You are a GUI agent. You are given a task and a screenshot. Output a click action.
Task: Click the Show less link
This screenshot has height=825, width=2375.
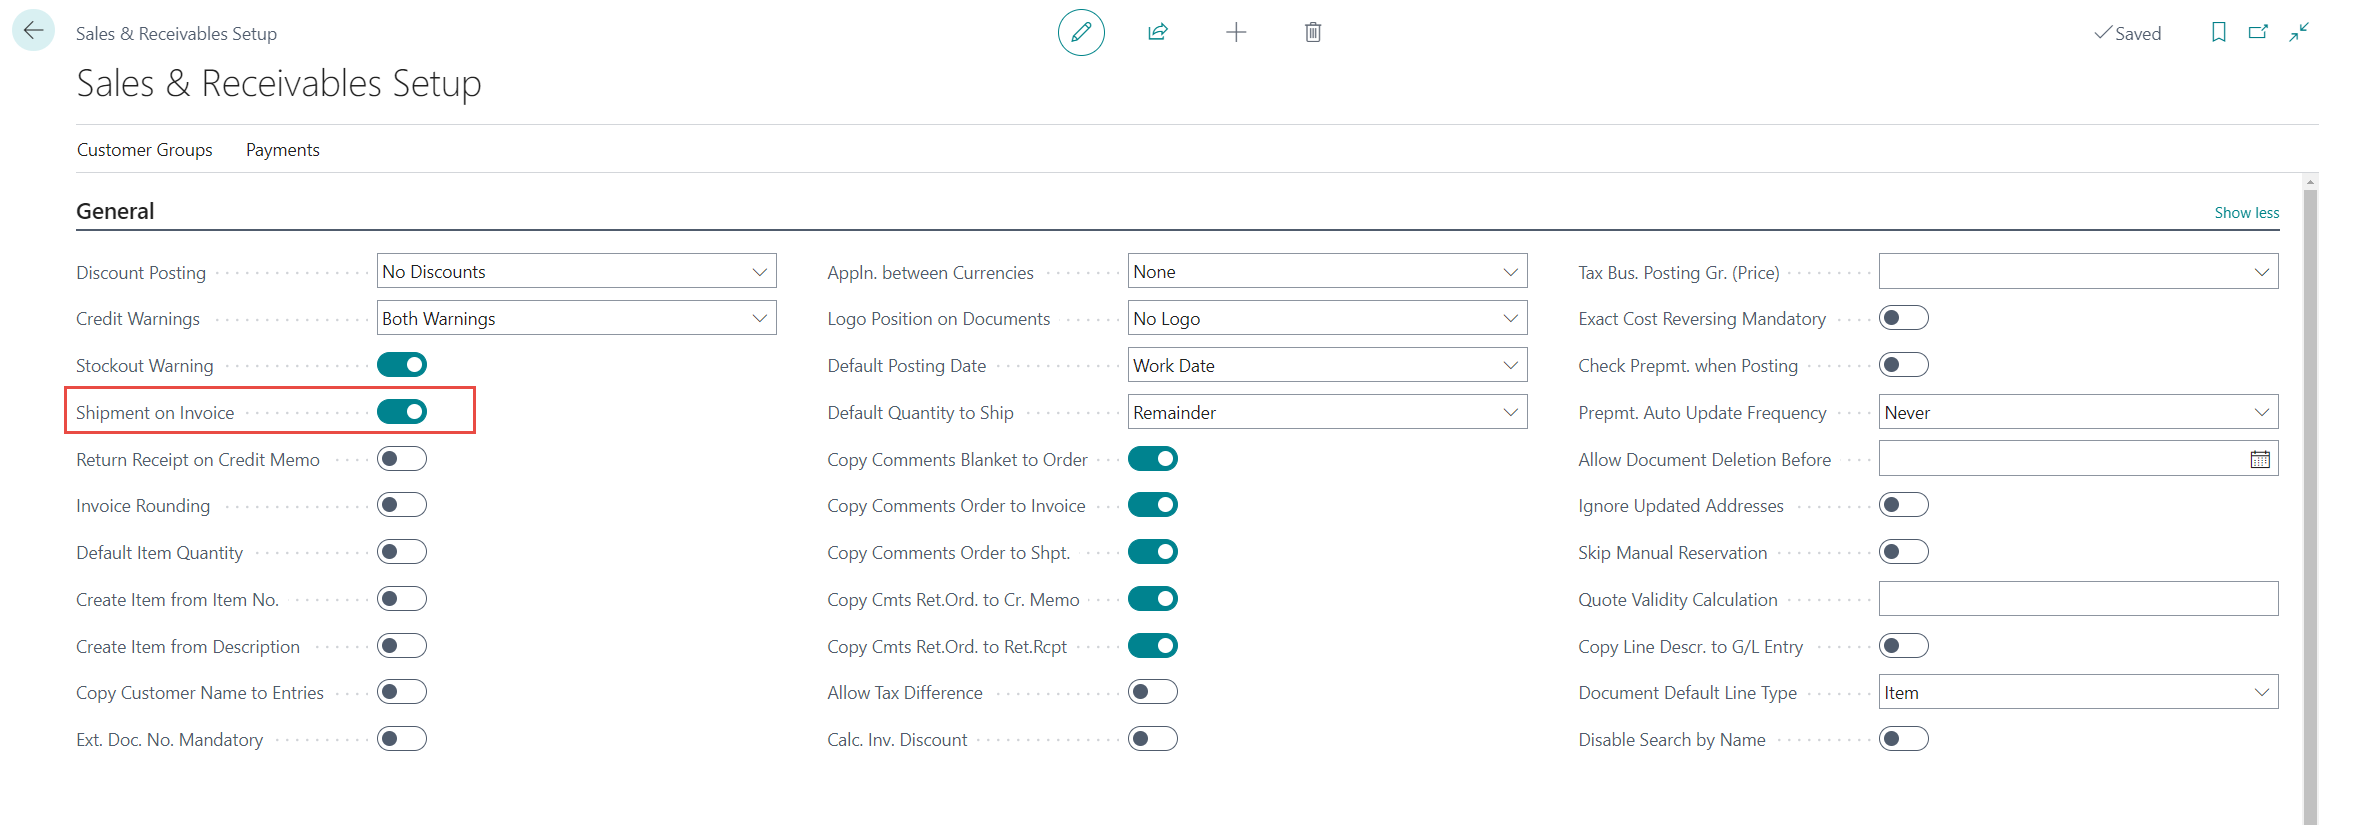tap(2246, 213)
